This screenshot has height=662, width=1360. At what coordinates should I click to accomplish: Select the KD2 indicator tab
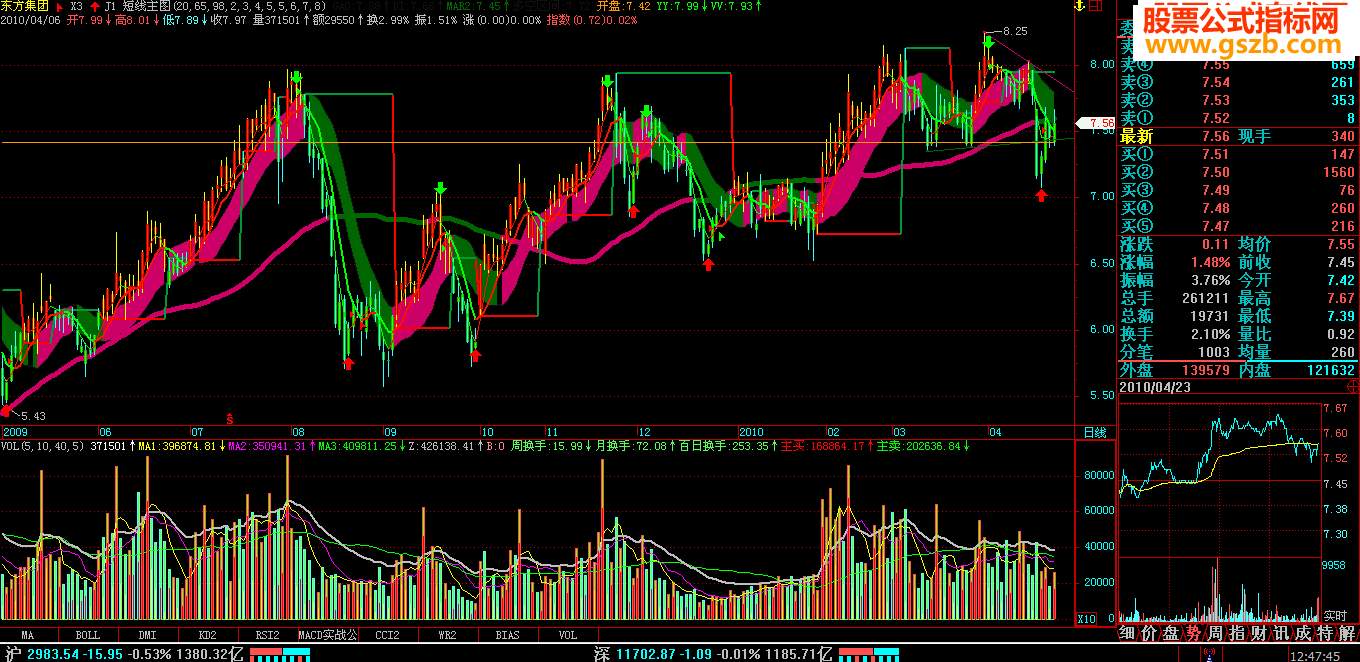point(208,634)
